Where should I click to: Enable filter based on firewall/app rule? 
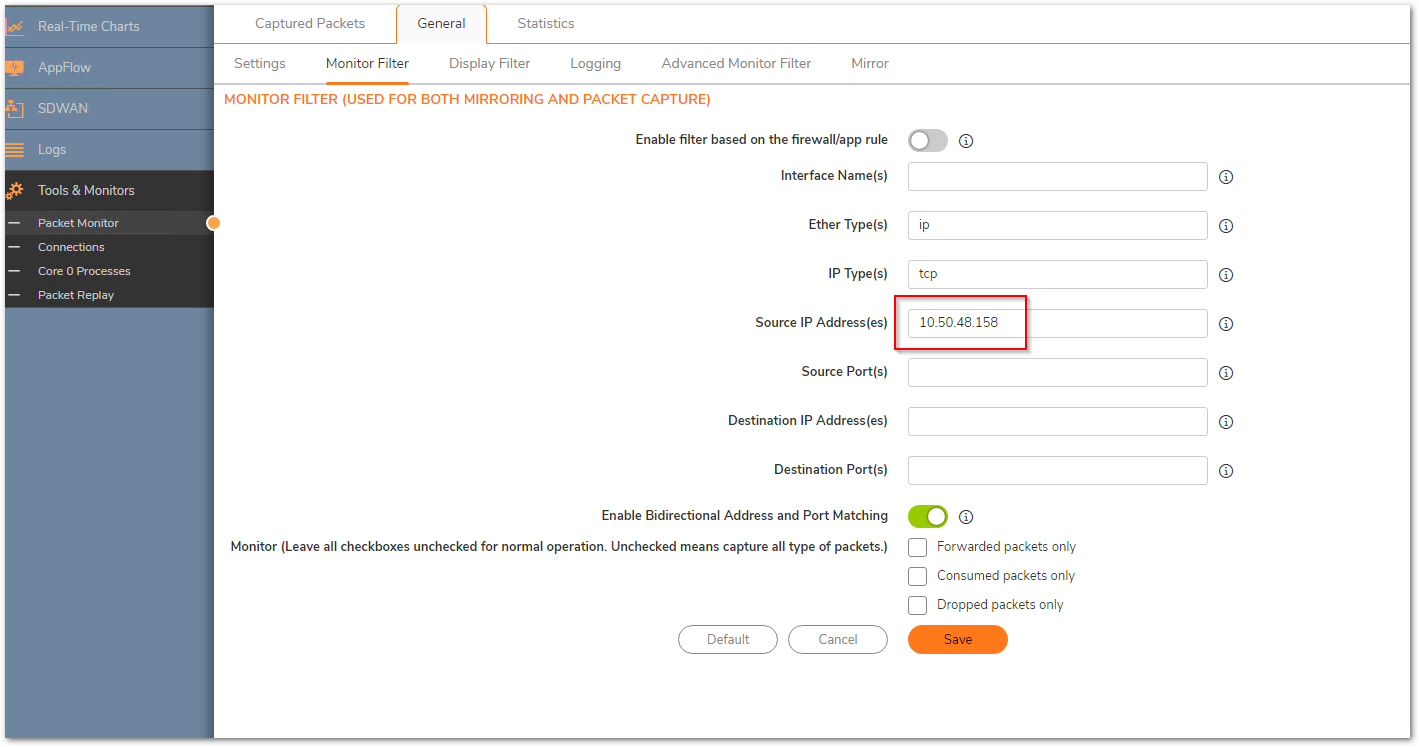(x=928, y=141)
